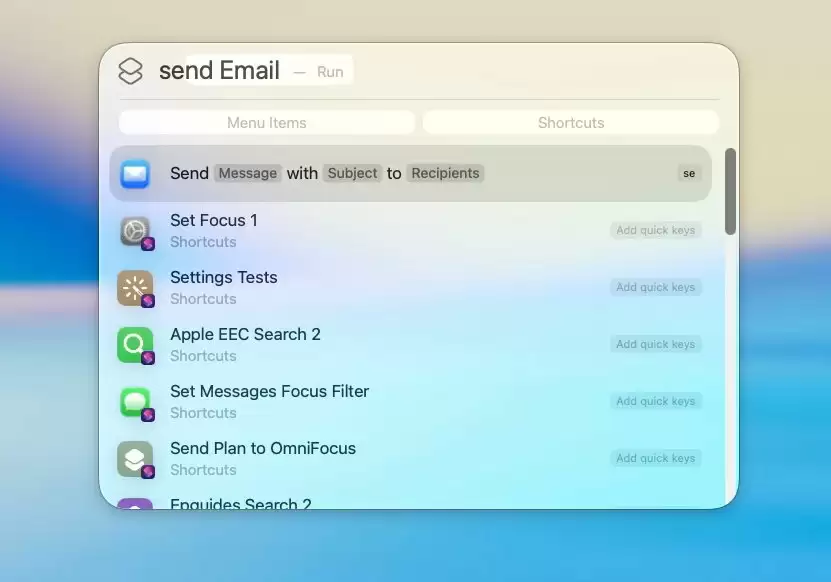Screen dimensions: 831x582
Task: Click the Message parameter token
Action: point(247,172)
